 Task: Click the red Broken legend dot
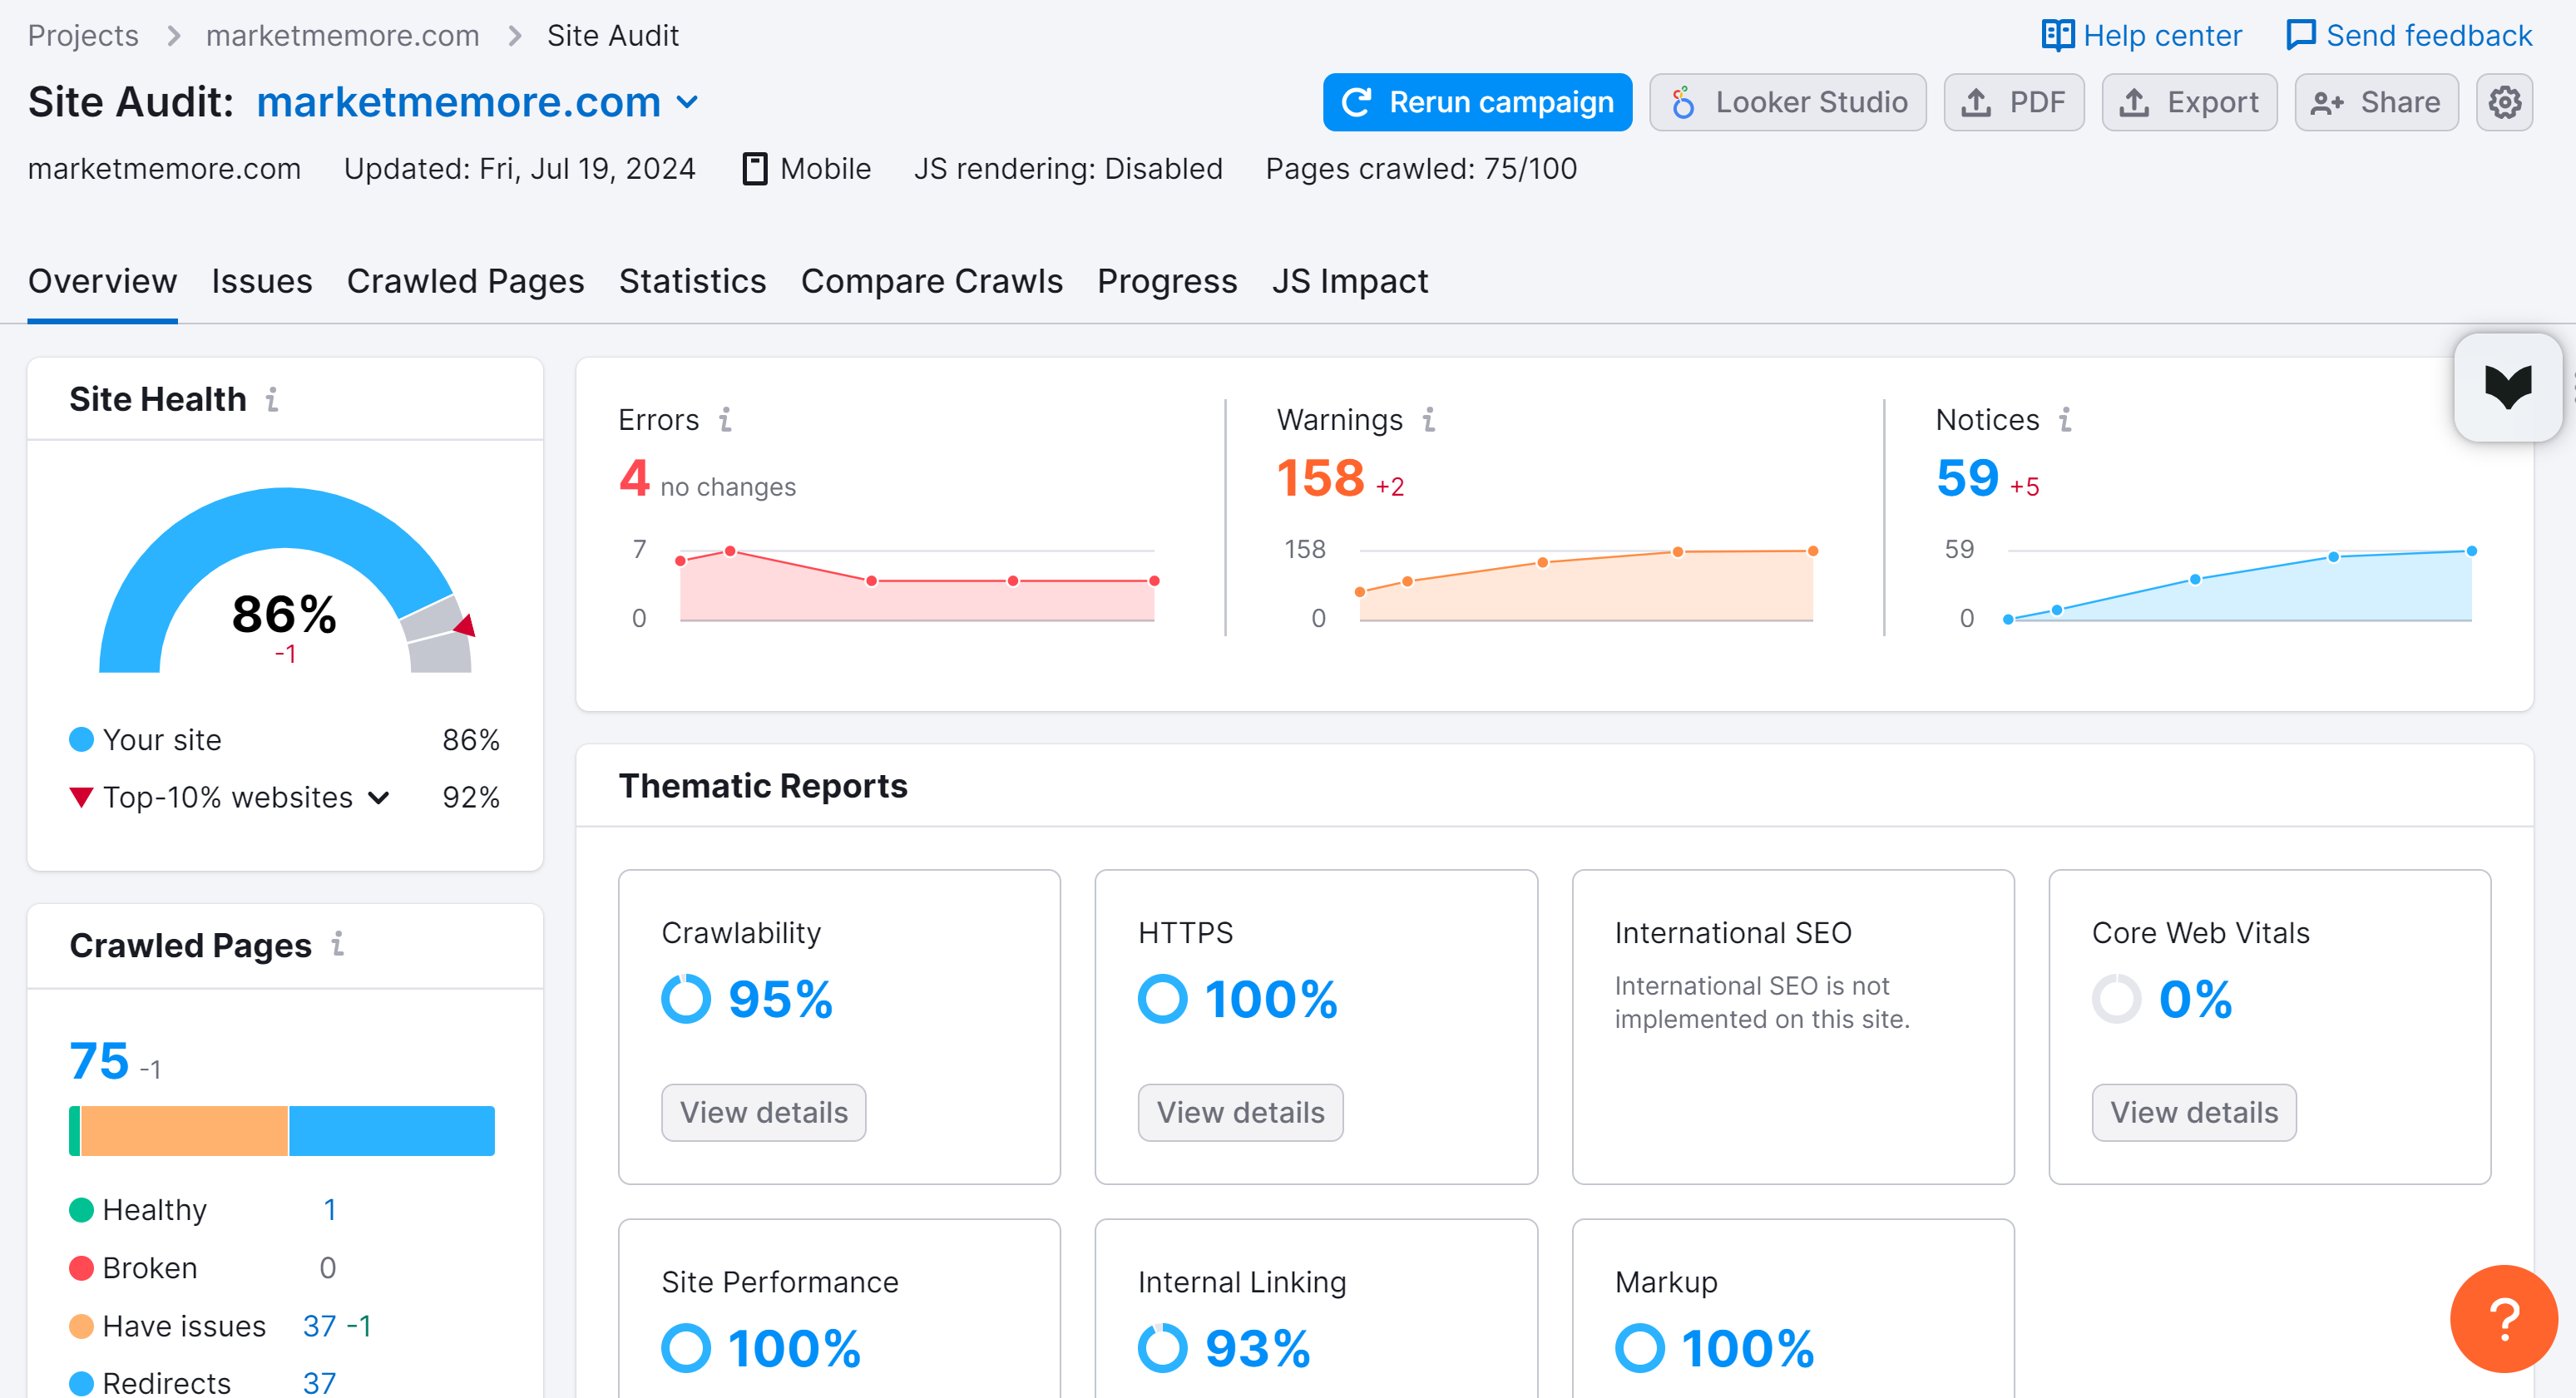coord(82,1268)
